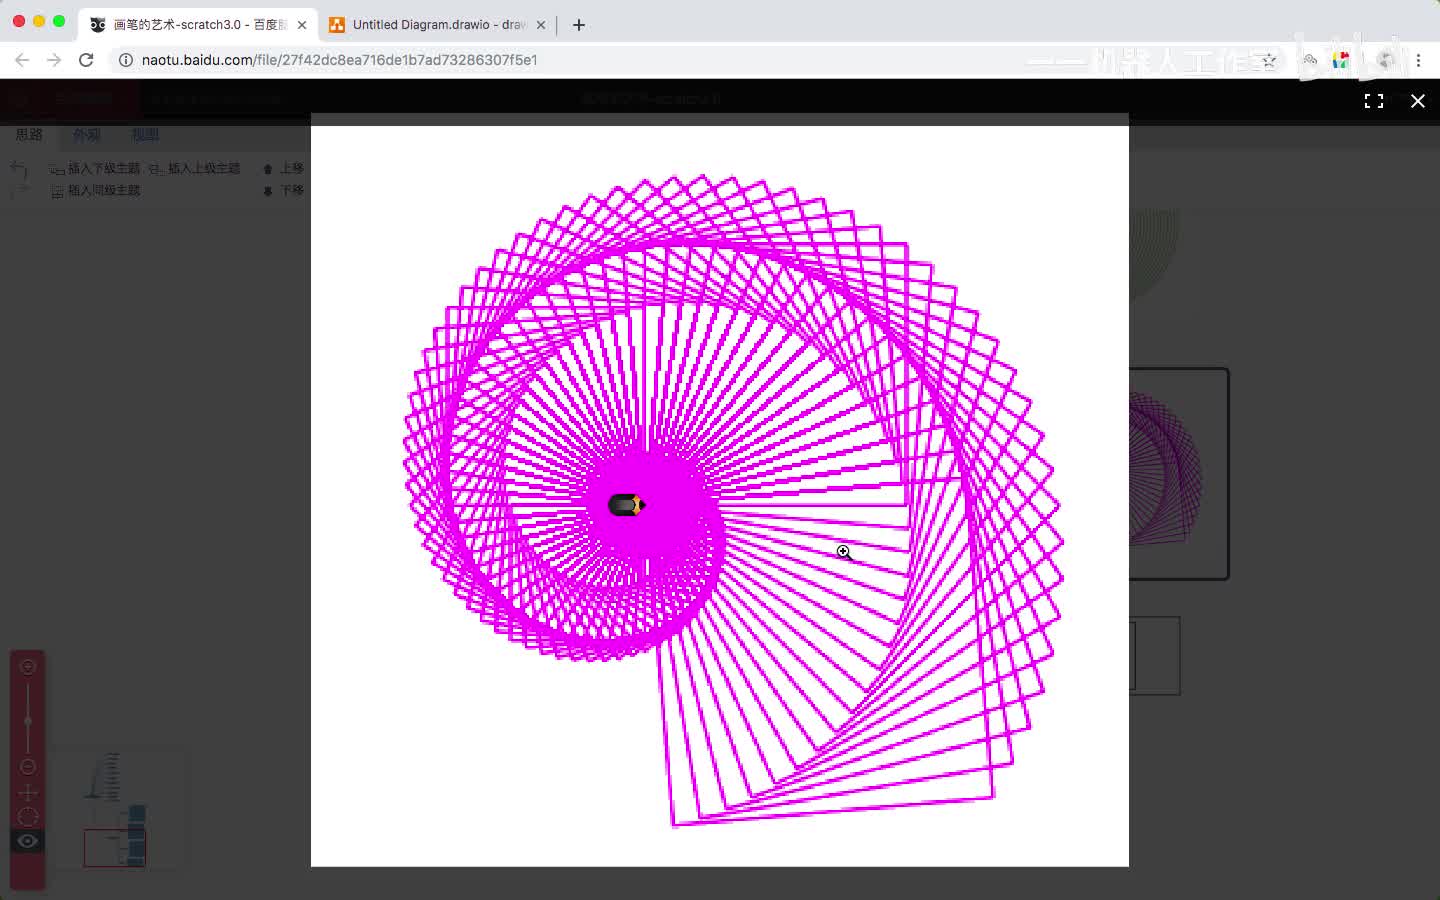Viewport: 1440px width, 900px height.
Task: Close the image preview overlay
Action: click(1417, 101)
